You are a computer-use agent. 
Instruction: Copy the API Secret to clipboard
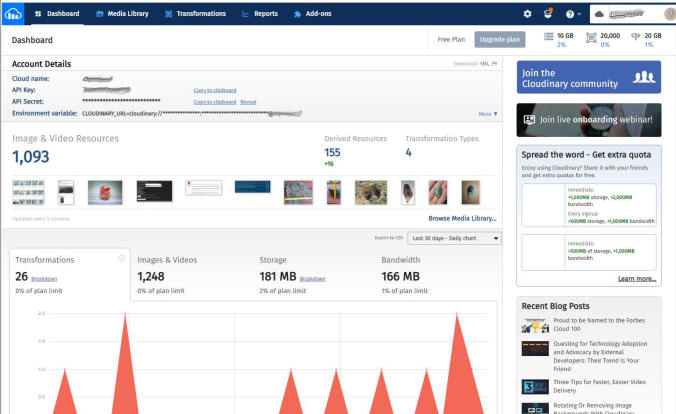point(215,102)
